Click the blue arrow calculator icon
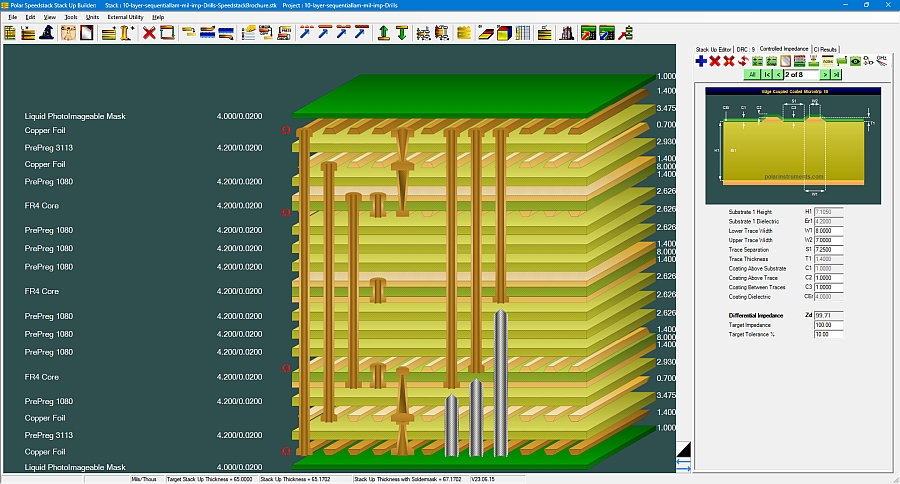Image resolution: width=900 pixels, height=484 pixels. point(607,33)
